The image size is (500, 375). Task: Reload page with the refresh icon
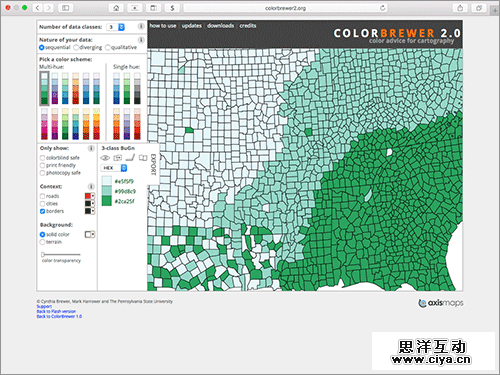pos(383,8)
